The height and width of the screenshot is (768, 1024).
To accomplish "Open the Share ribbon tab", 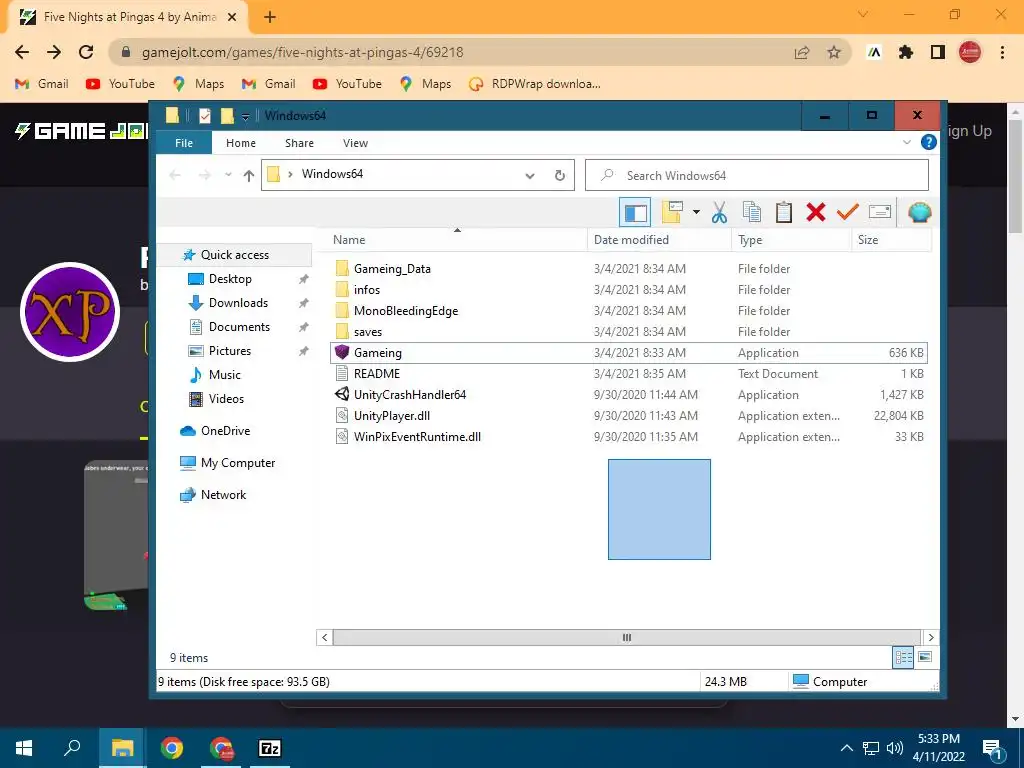I will [x=299, y=143].
